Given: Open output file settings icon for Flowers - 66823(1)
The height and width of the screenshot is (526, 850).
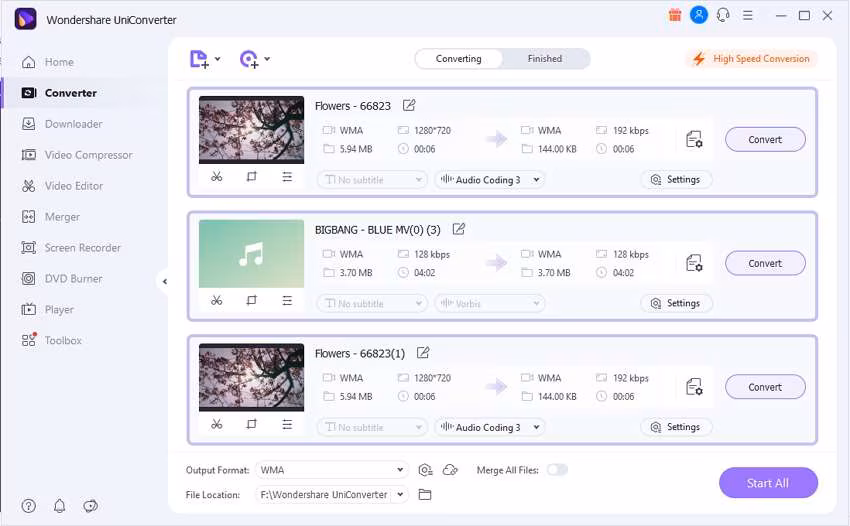Looking at the screenshot, I should click(x=694, y=387).
